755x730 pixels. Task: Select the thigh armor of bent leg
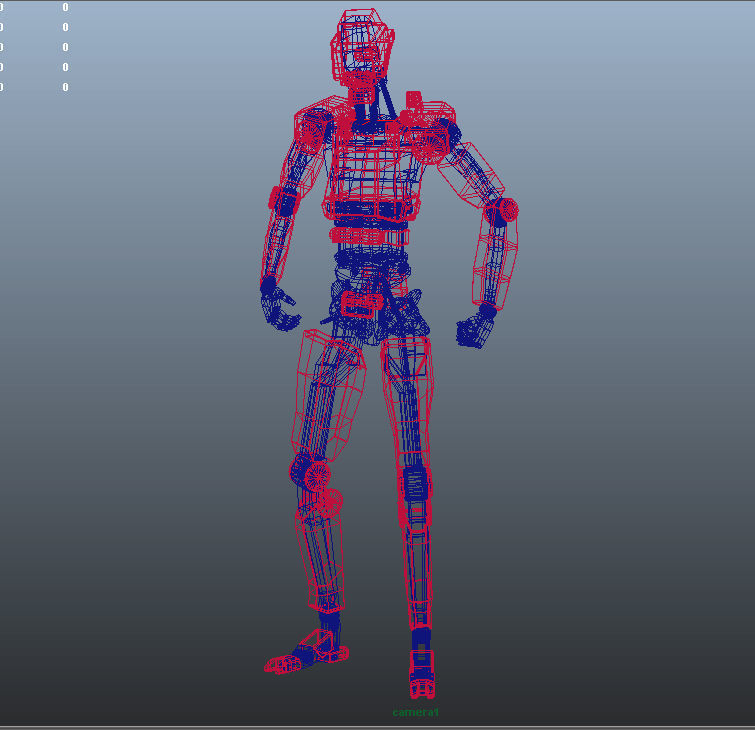click(x=328, y=394)
